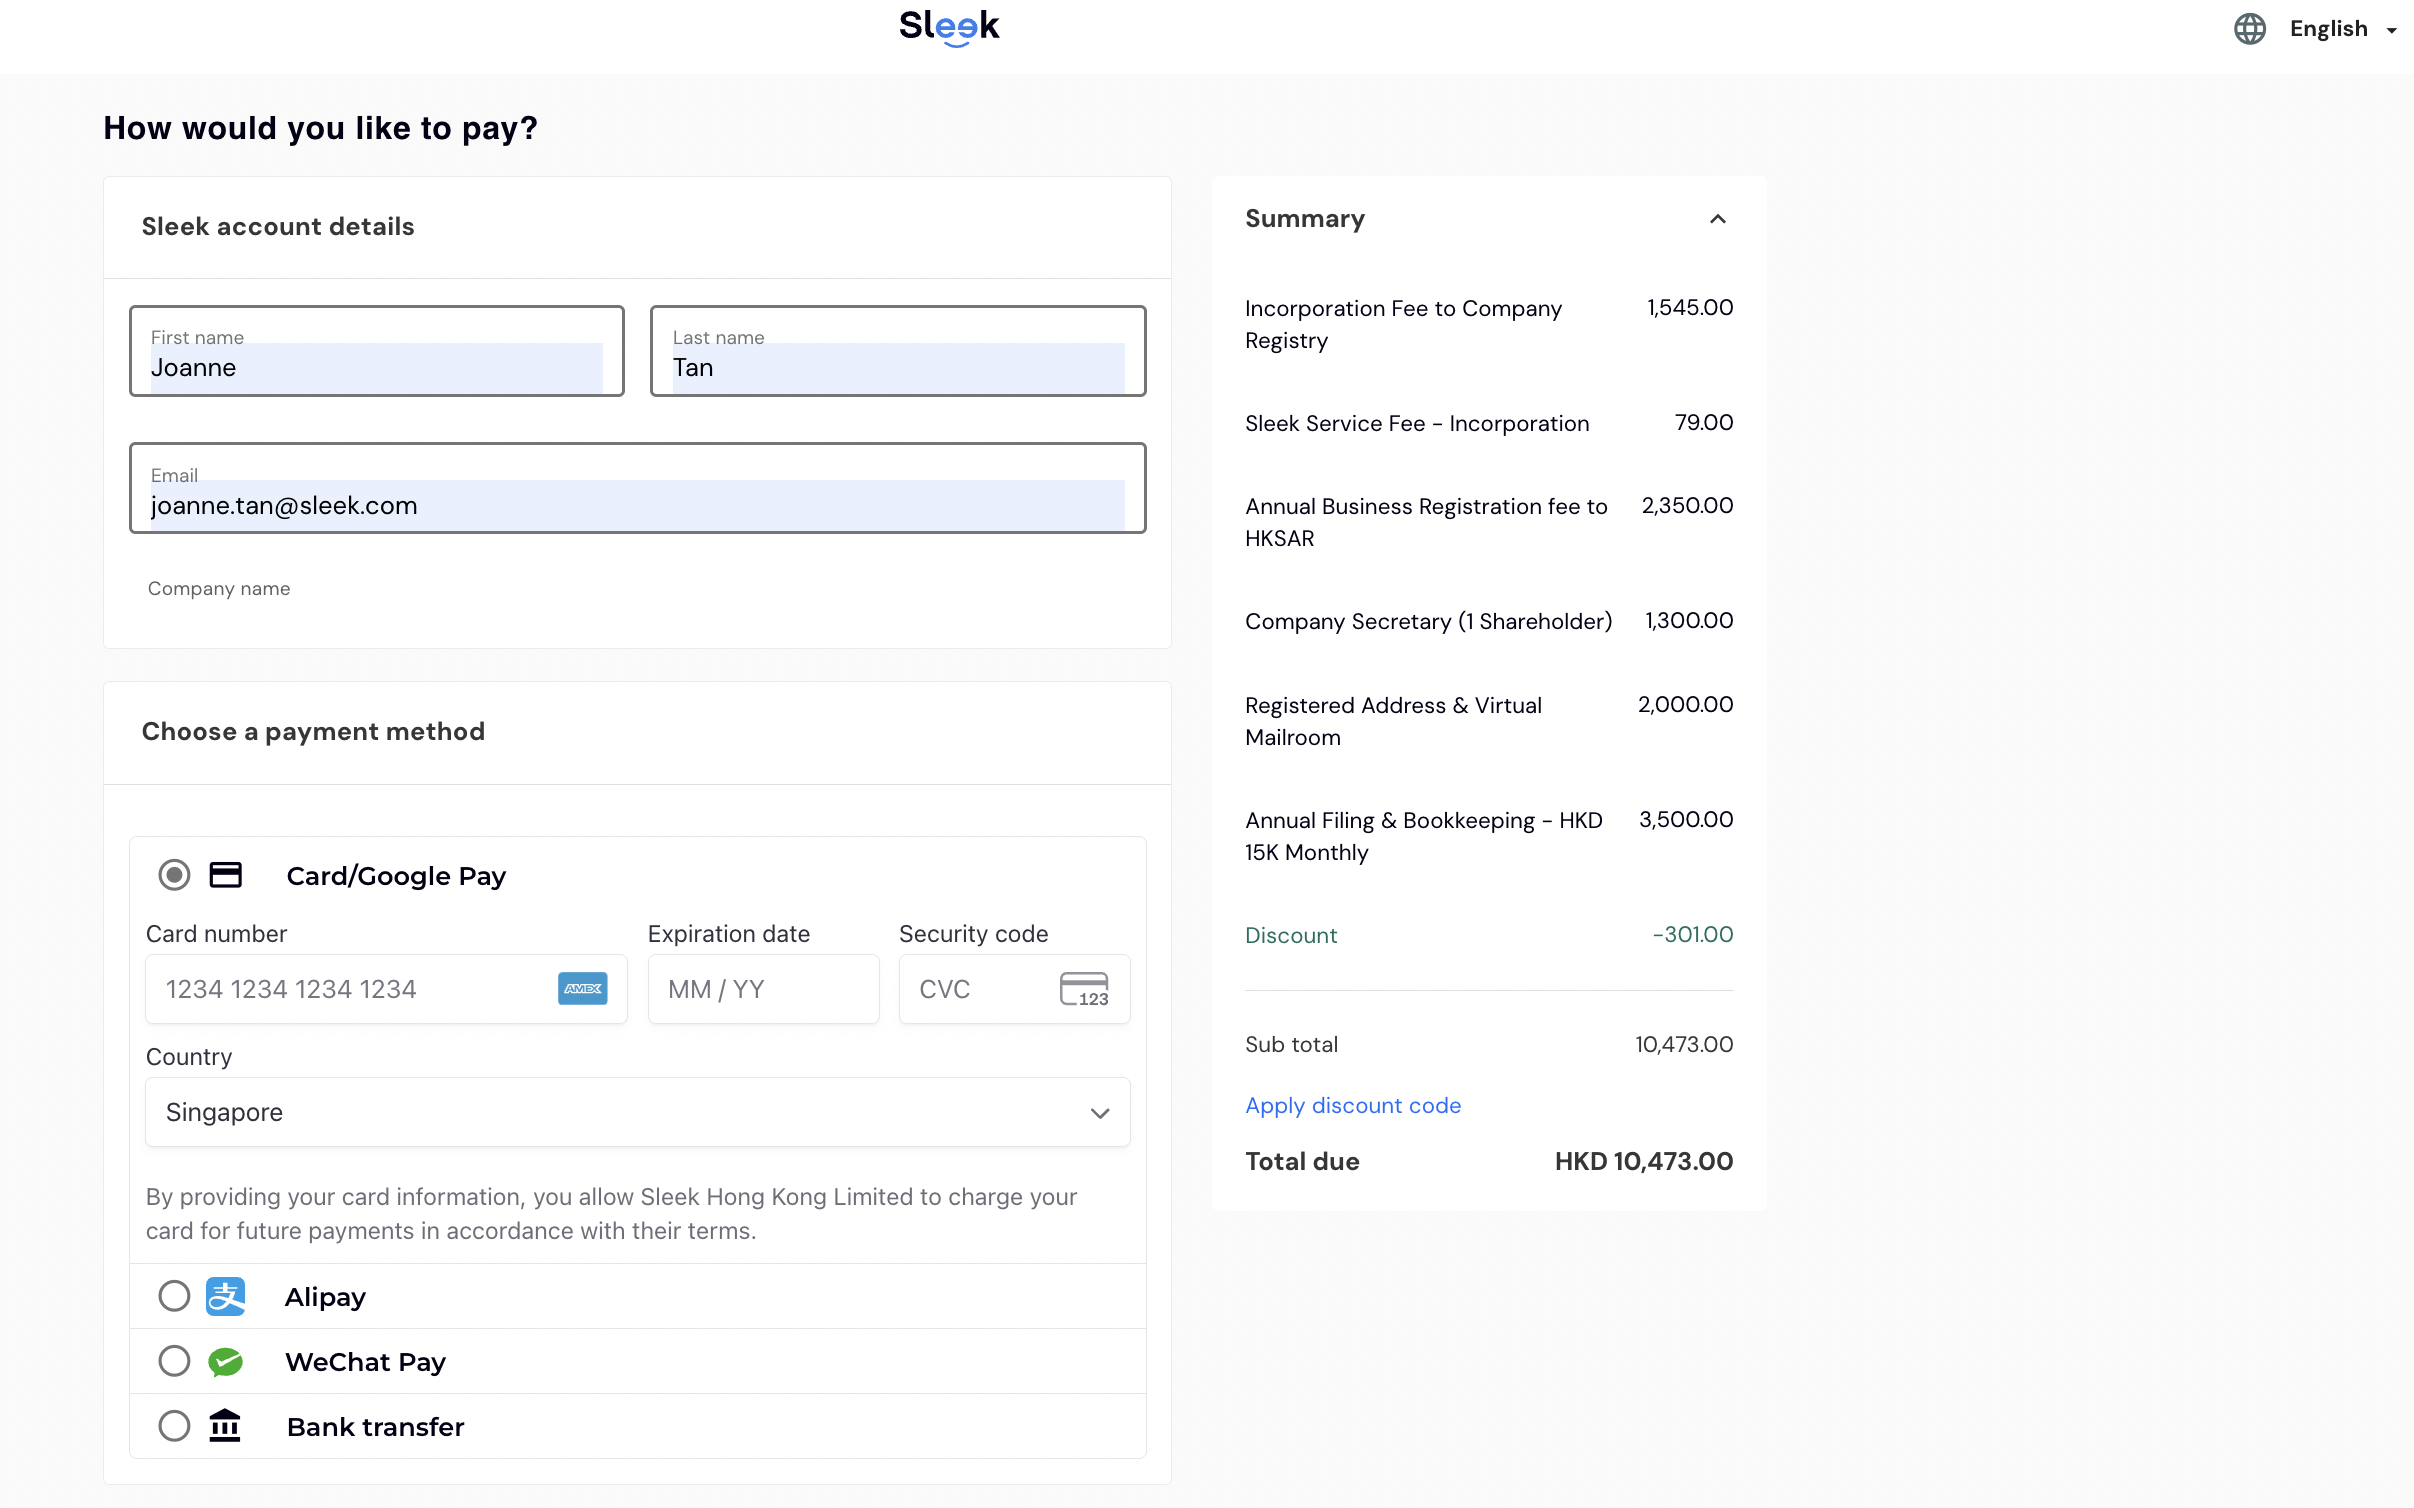Click the 1,545.00 incorporation fee price

1689,307
